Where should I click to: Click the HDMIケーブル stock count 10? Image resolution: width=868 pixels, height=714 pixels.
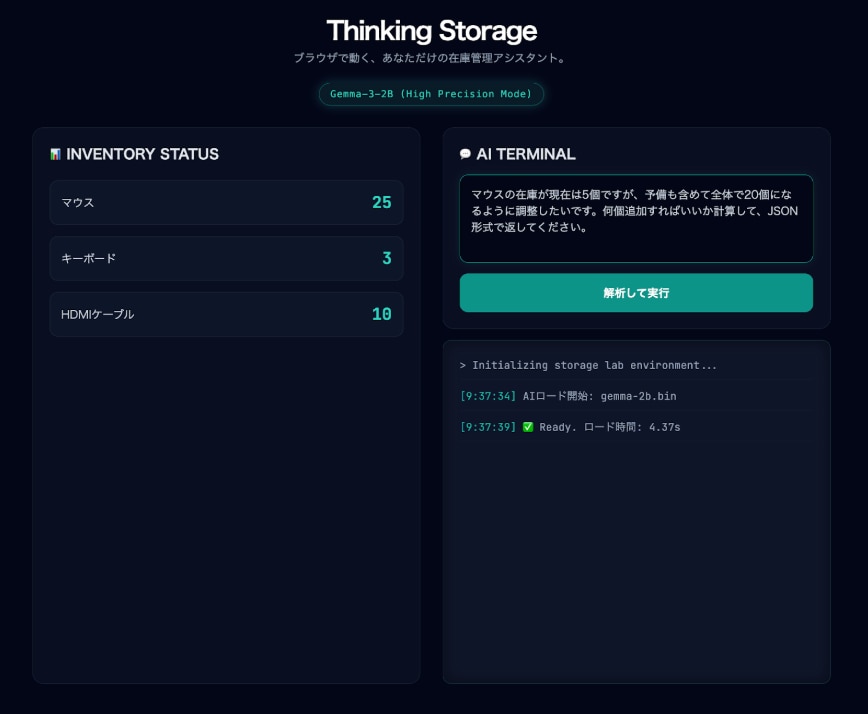[x=381, y=314]
